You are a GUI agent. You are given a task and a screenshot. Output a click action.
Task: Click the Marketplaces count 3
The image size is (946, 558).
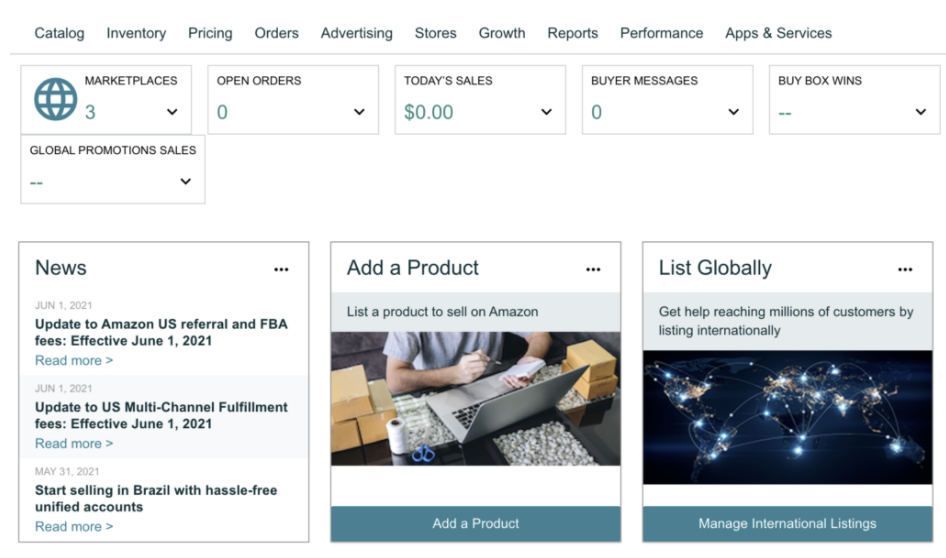click(90, 112)
